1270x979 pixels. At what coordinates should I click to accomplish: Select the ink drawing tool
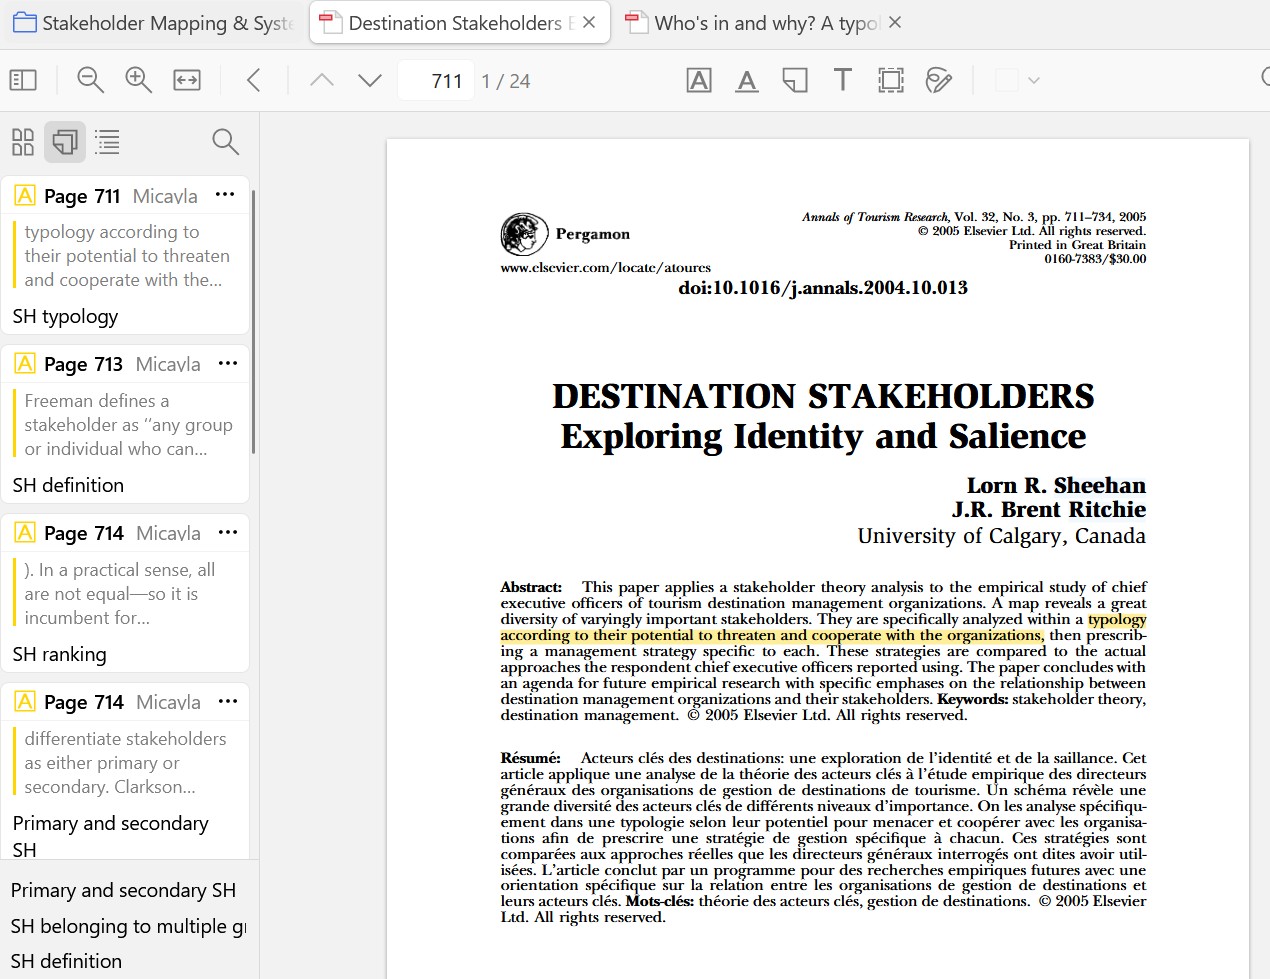click(939, 81)
